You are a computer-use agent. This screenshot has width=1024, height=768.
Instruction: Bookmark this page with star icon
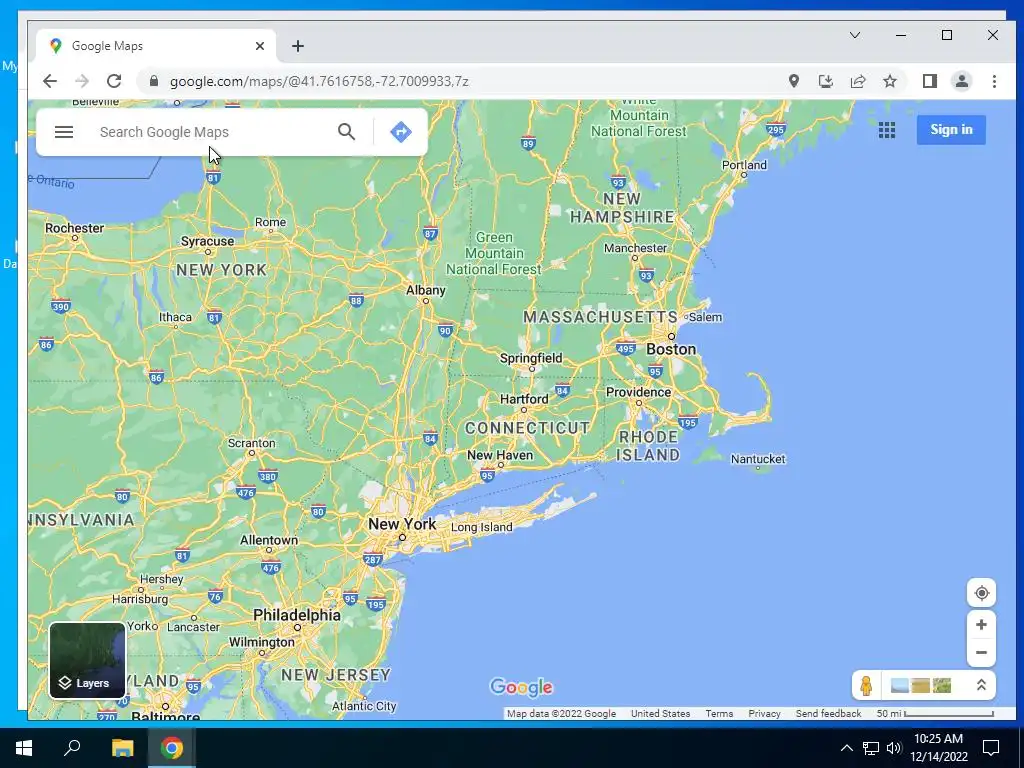tap(889, 81)
